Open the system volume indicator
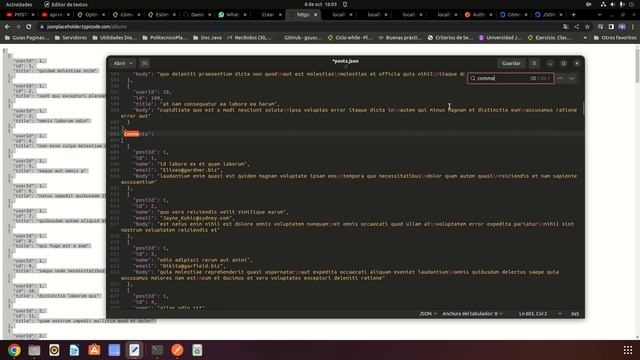The width and height of the screenshot is (640, 360). (613, 4)
